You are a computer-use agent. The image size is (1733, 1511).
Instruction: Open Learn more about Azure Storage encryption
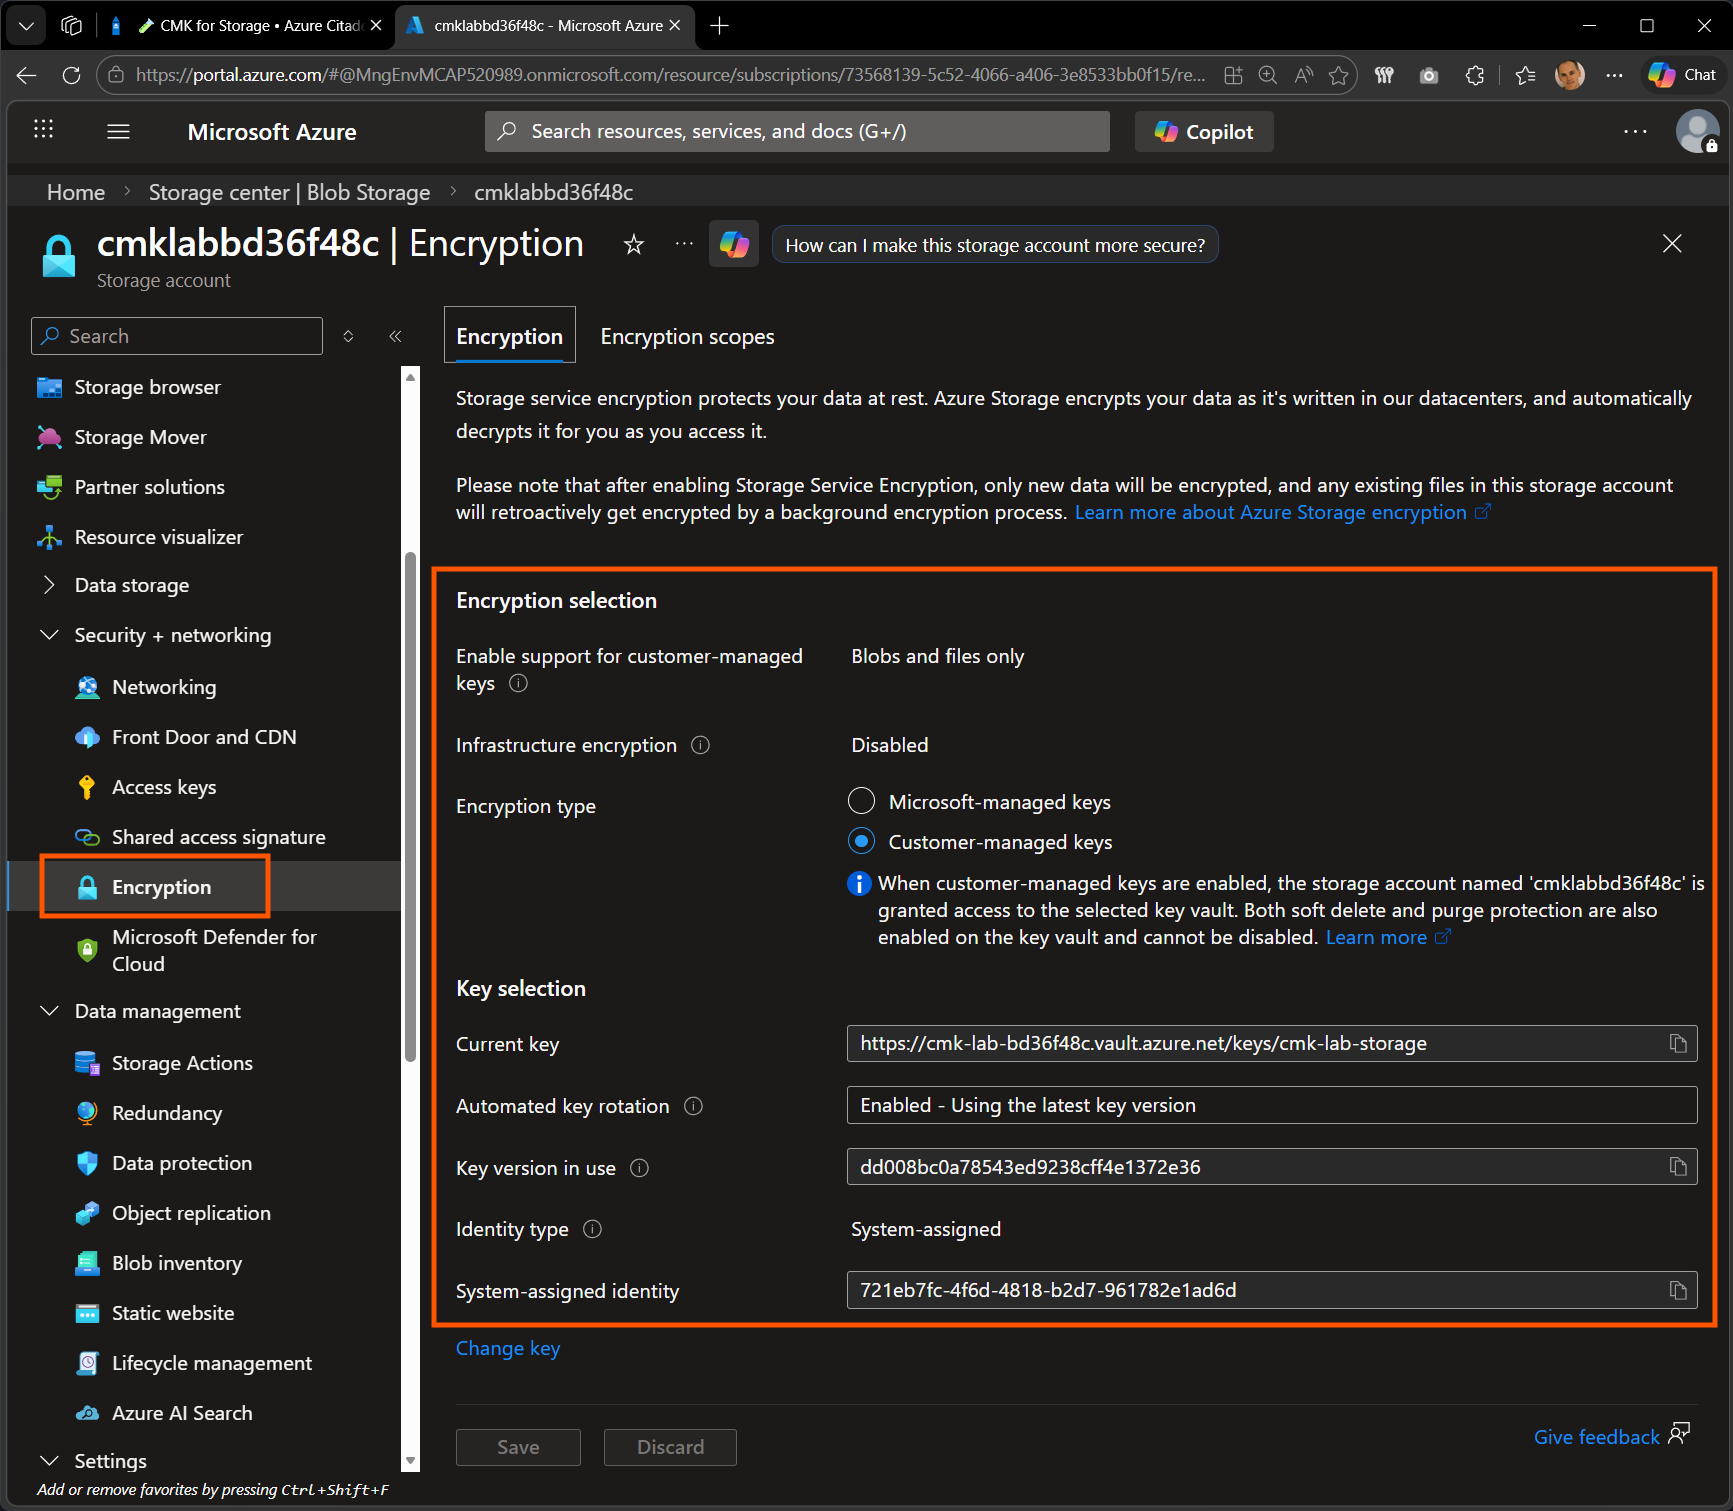coord(1282,512)
